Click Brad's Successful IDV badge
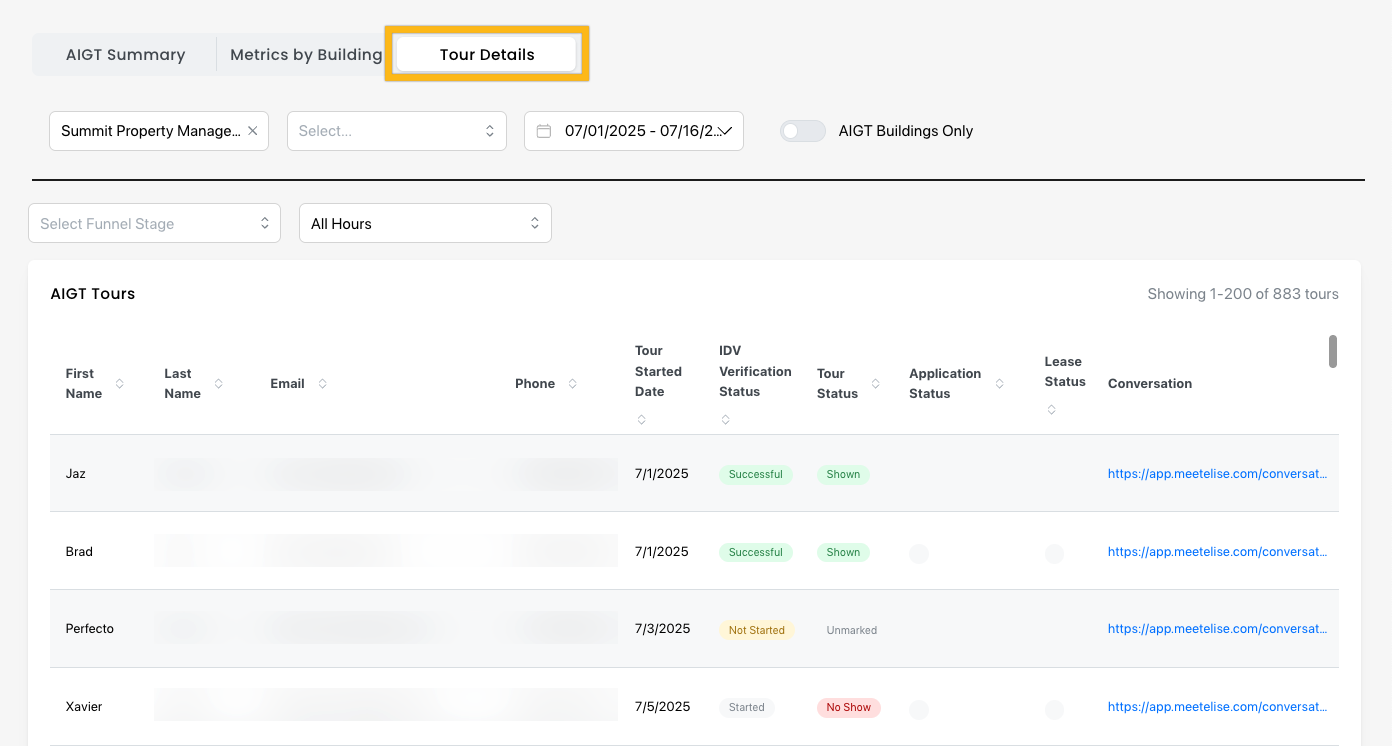This screenshot has height=746, width=1392. [x=756, y=552]
